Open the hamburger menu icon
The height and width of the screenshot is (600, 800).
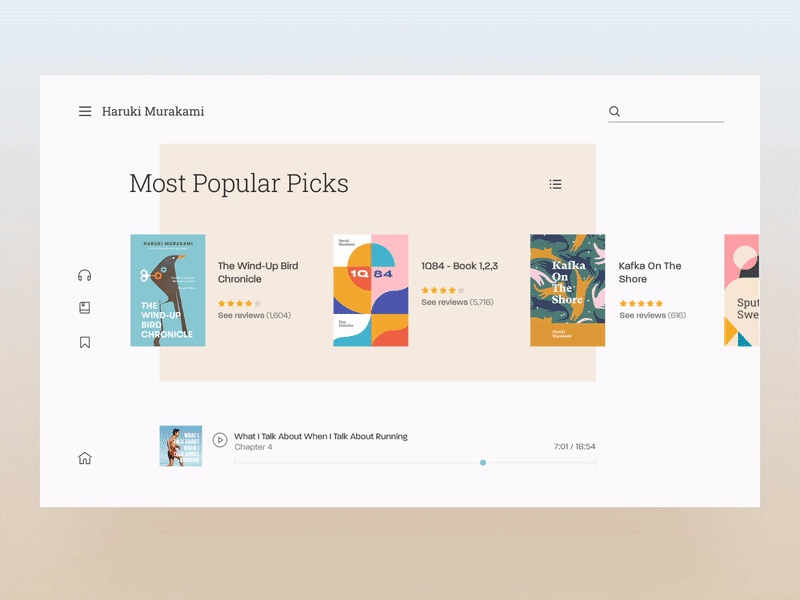[85, 111]
